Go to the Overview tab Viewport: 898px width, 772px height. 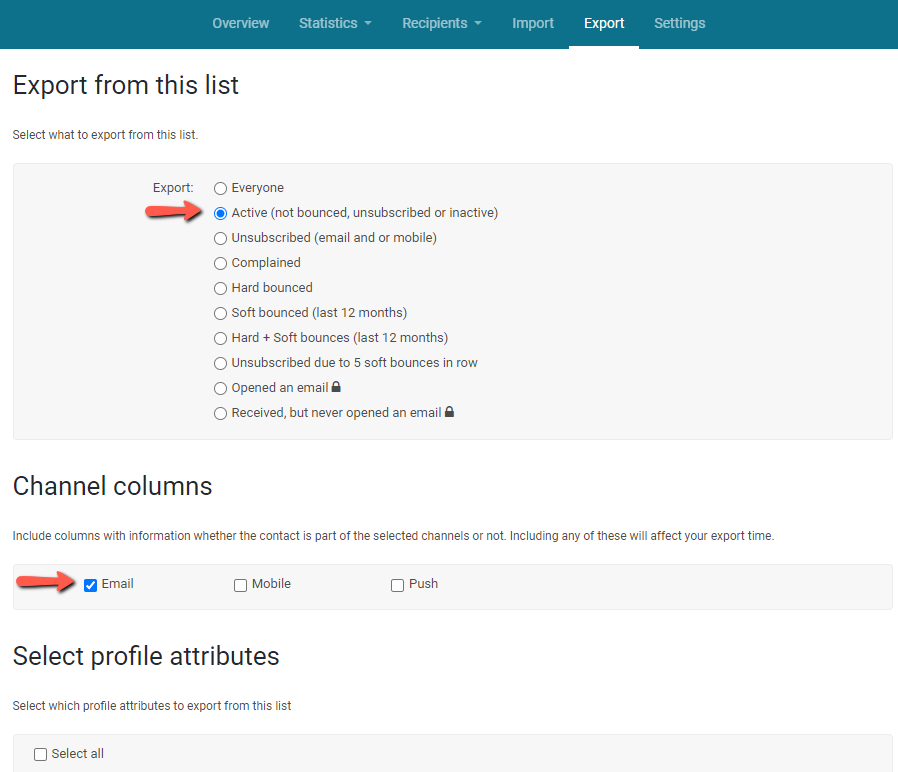pyautogui.click(x=240, y=23)
